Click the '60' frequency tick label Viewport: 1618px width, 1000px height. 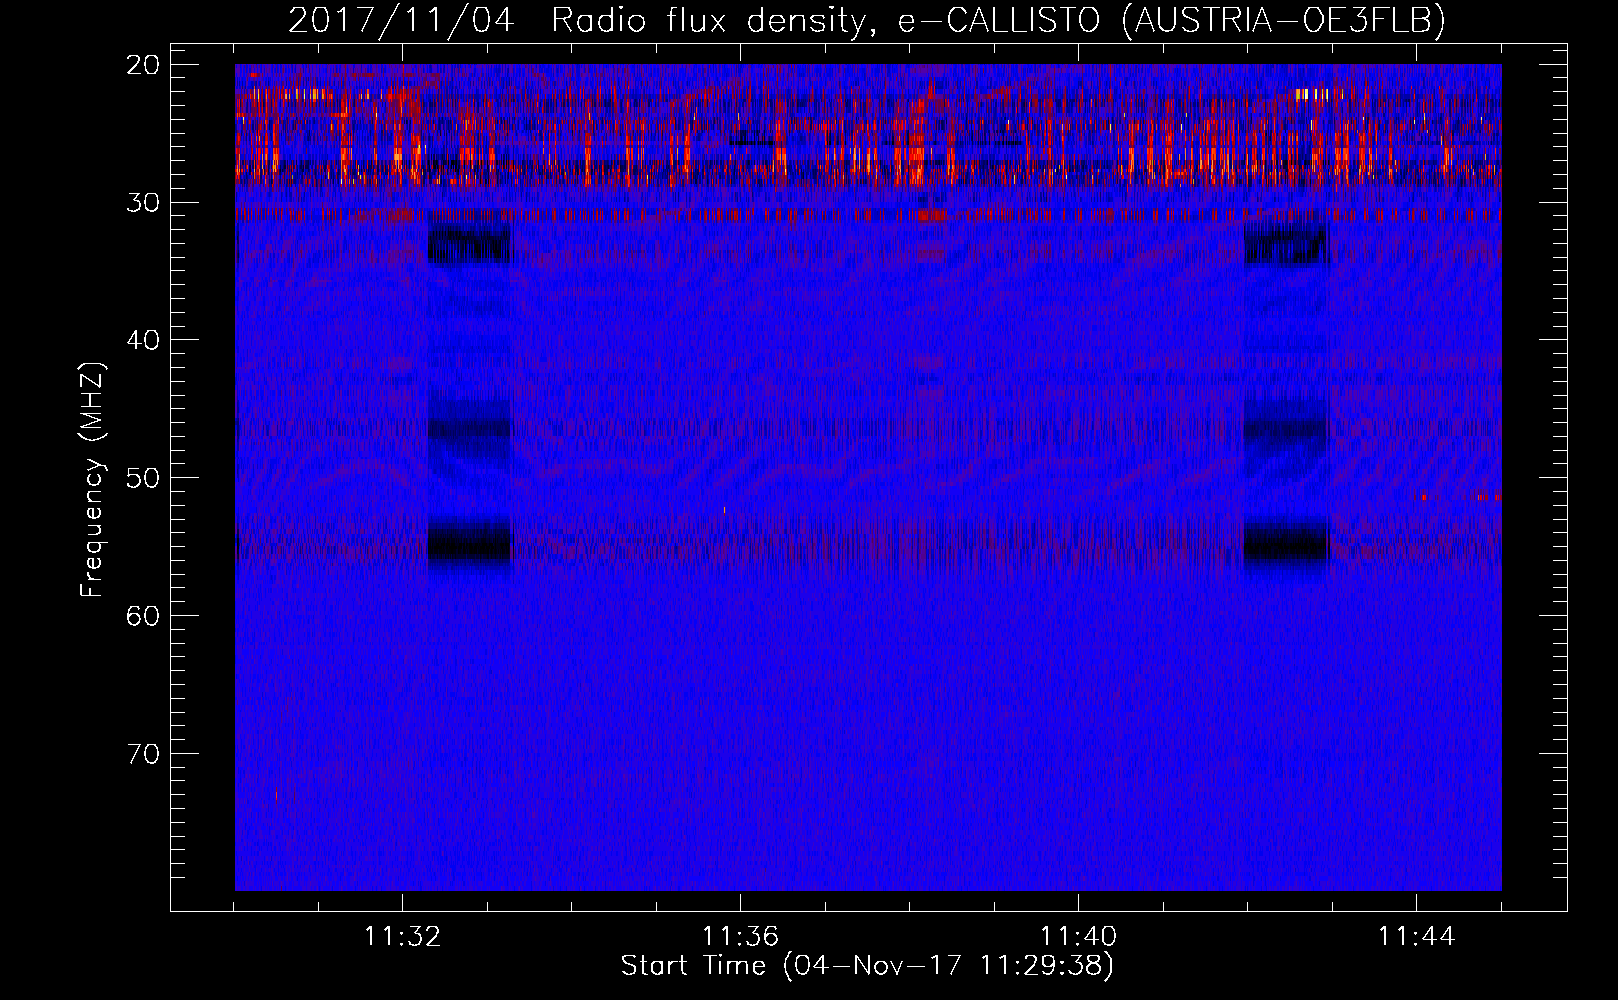(x=145, y=615)
